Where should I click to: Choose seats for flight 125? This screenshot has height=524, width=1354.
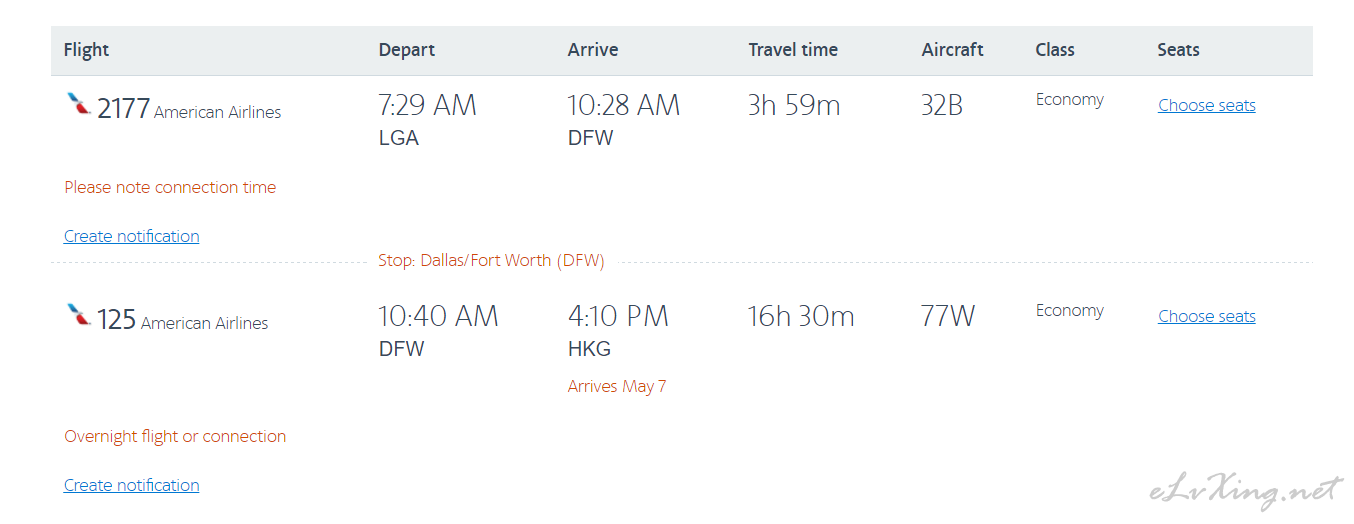(1207, 316)
